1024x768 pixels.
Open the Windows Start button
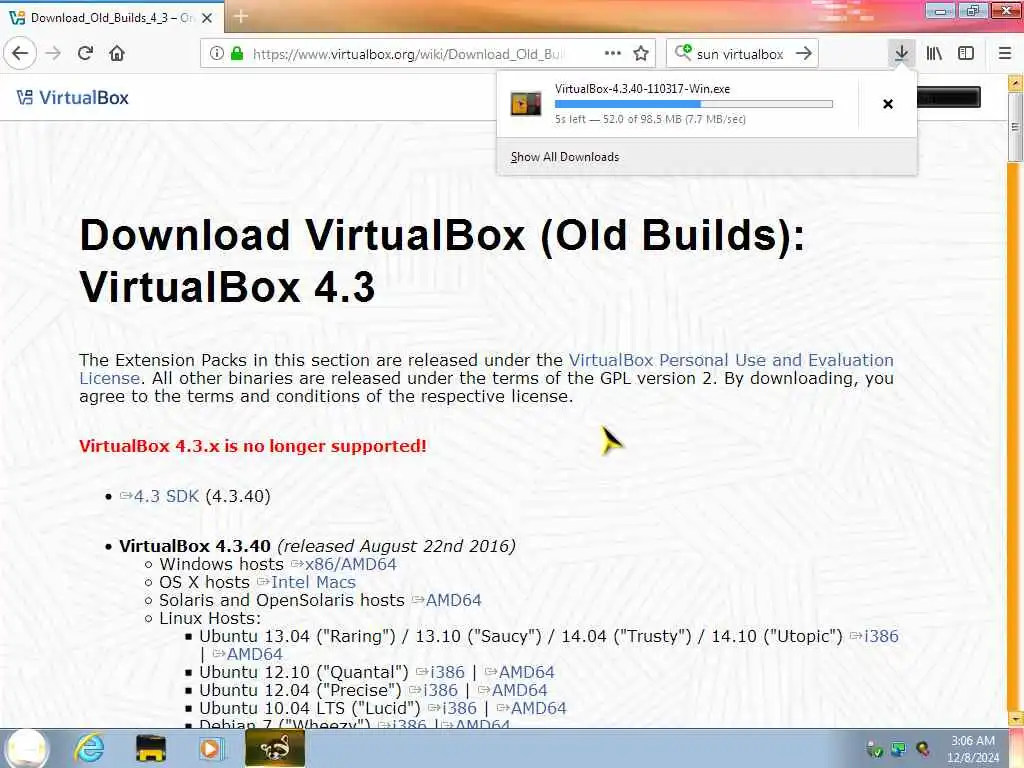[25, 748]
